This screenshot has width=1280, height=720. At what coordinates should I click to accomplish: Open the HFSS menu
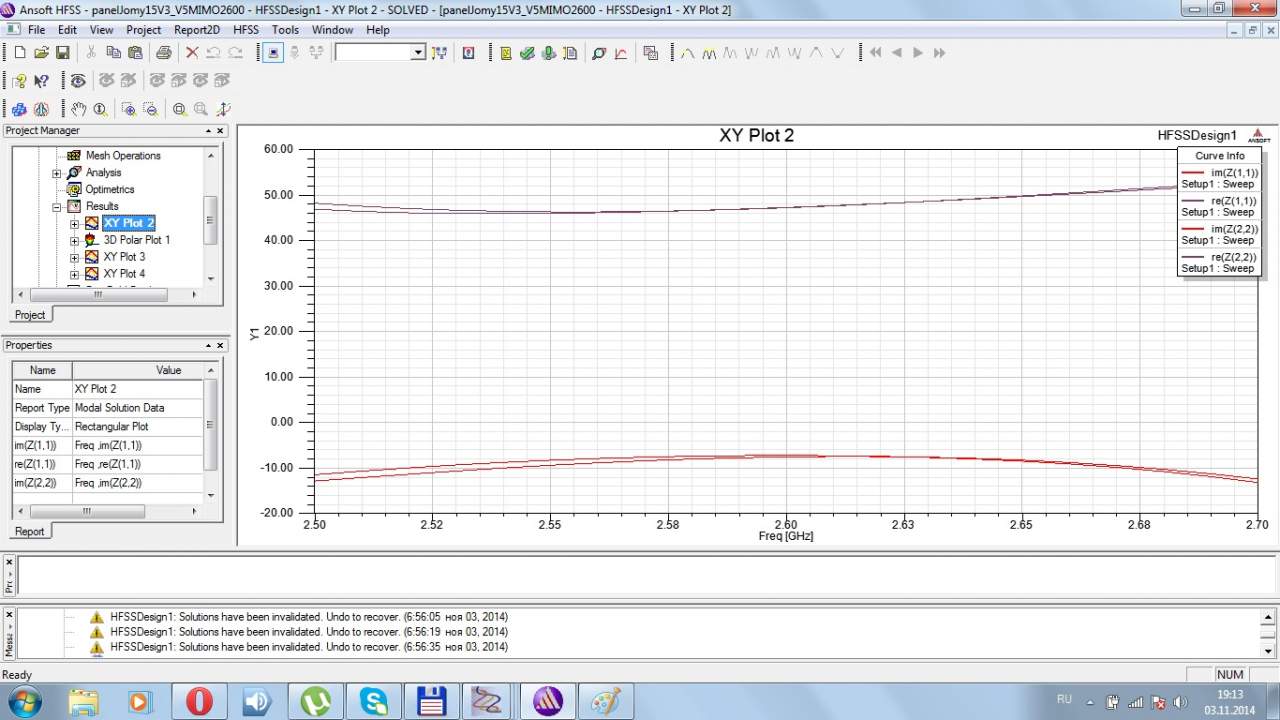[x=246, y=30]
